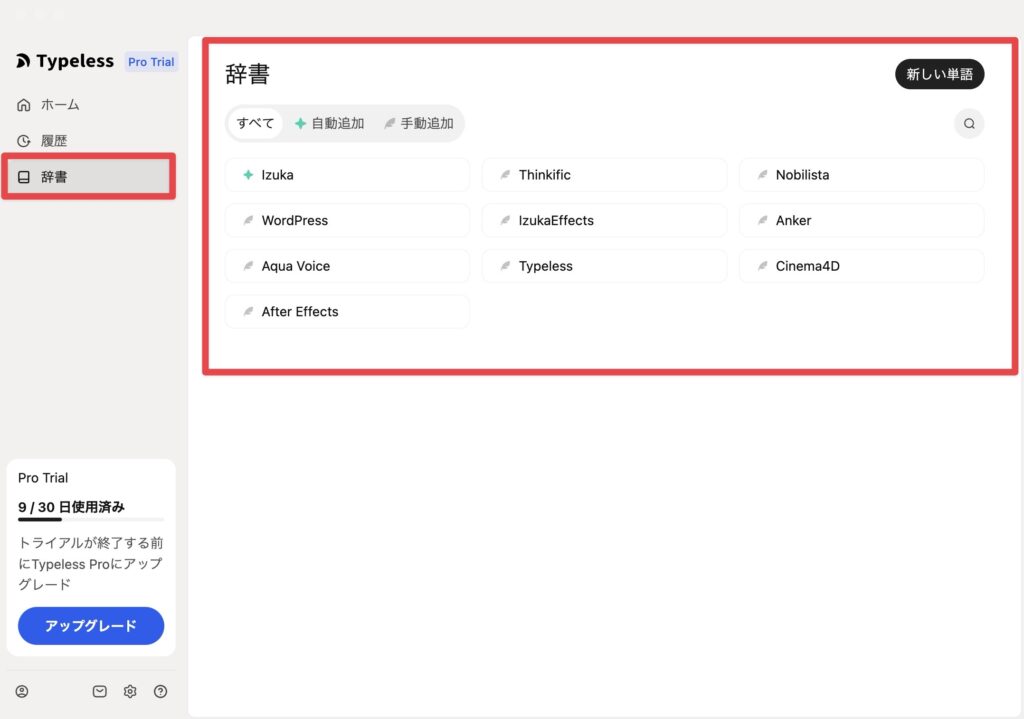Open the help question mark icon

[160, 691]
